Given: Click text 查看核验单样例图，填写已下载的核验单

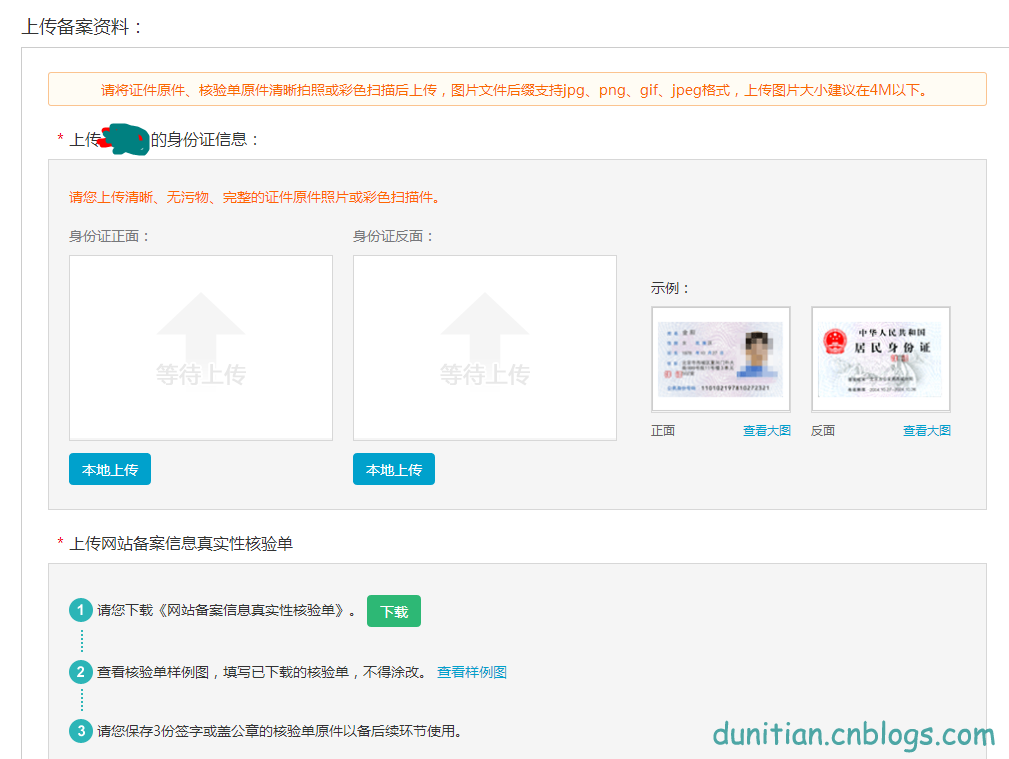Looking at the screenshot, I should tap(261, 672).
